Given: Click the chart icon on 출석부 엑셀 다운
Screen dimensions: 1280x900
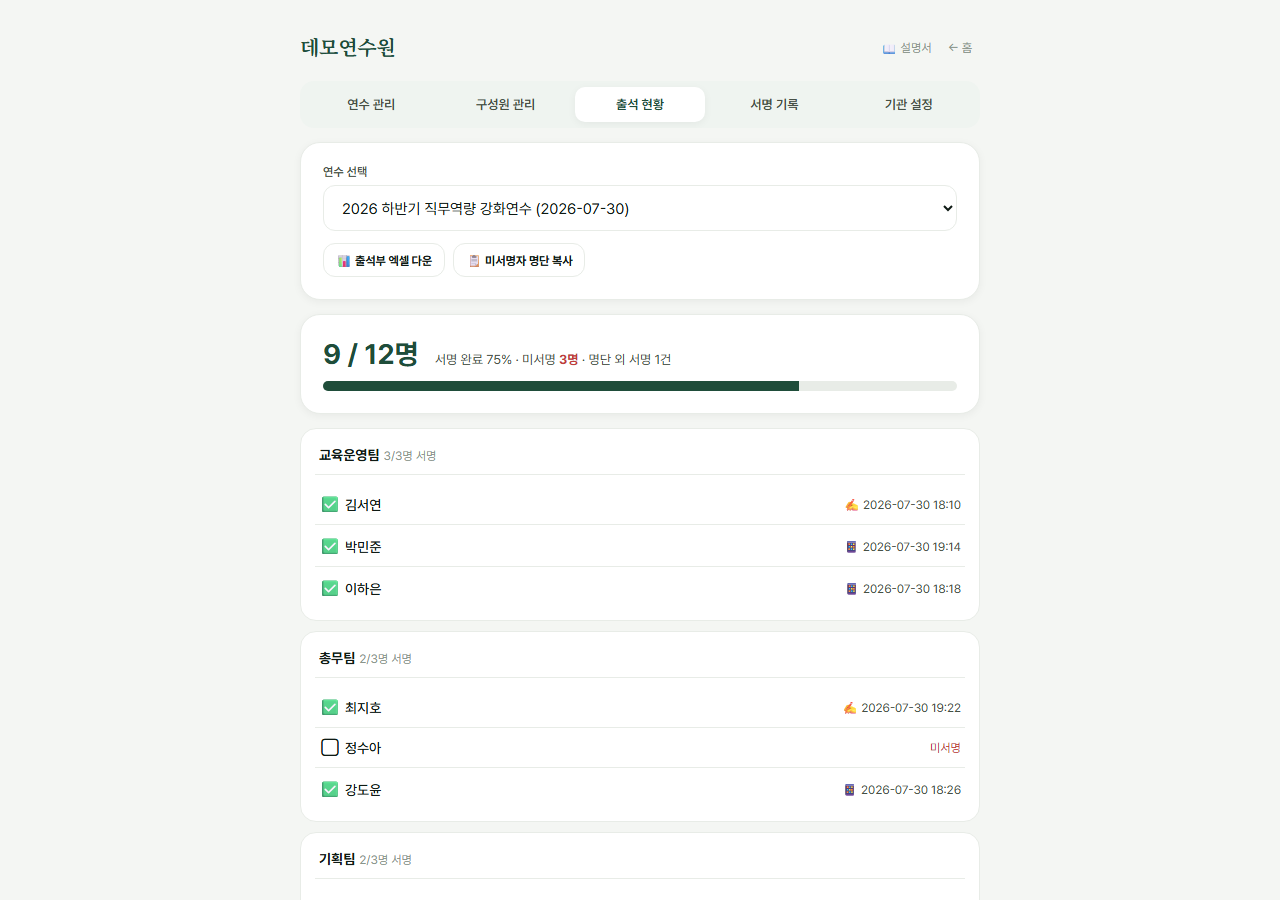Looking at the screenshot, I should point(344,261).
